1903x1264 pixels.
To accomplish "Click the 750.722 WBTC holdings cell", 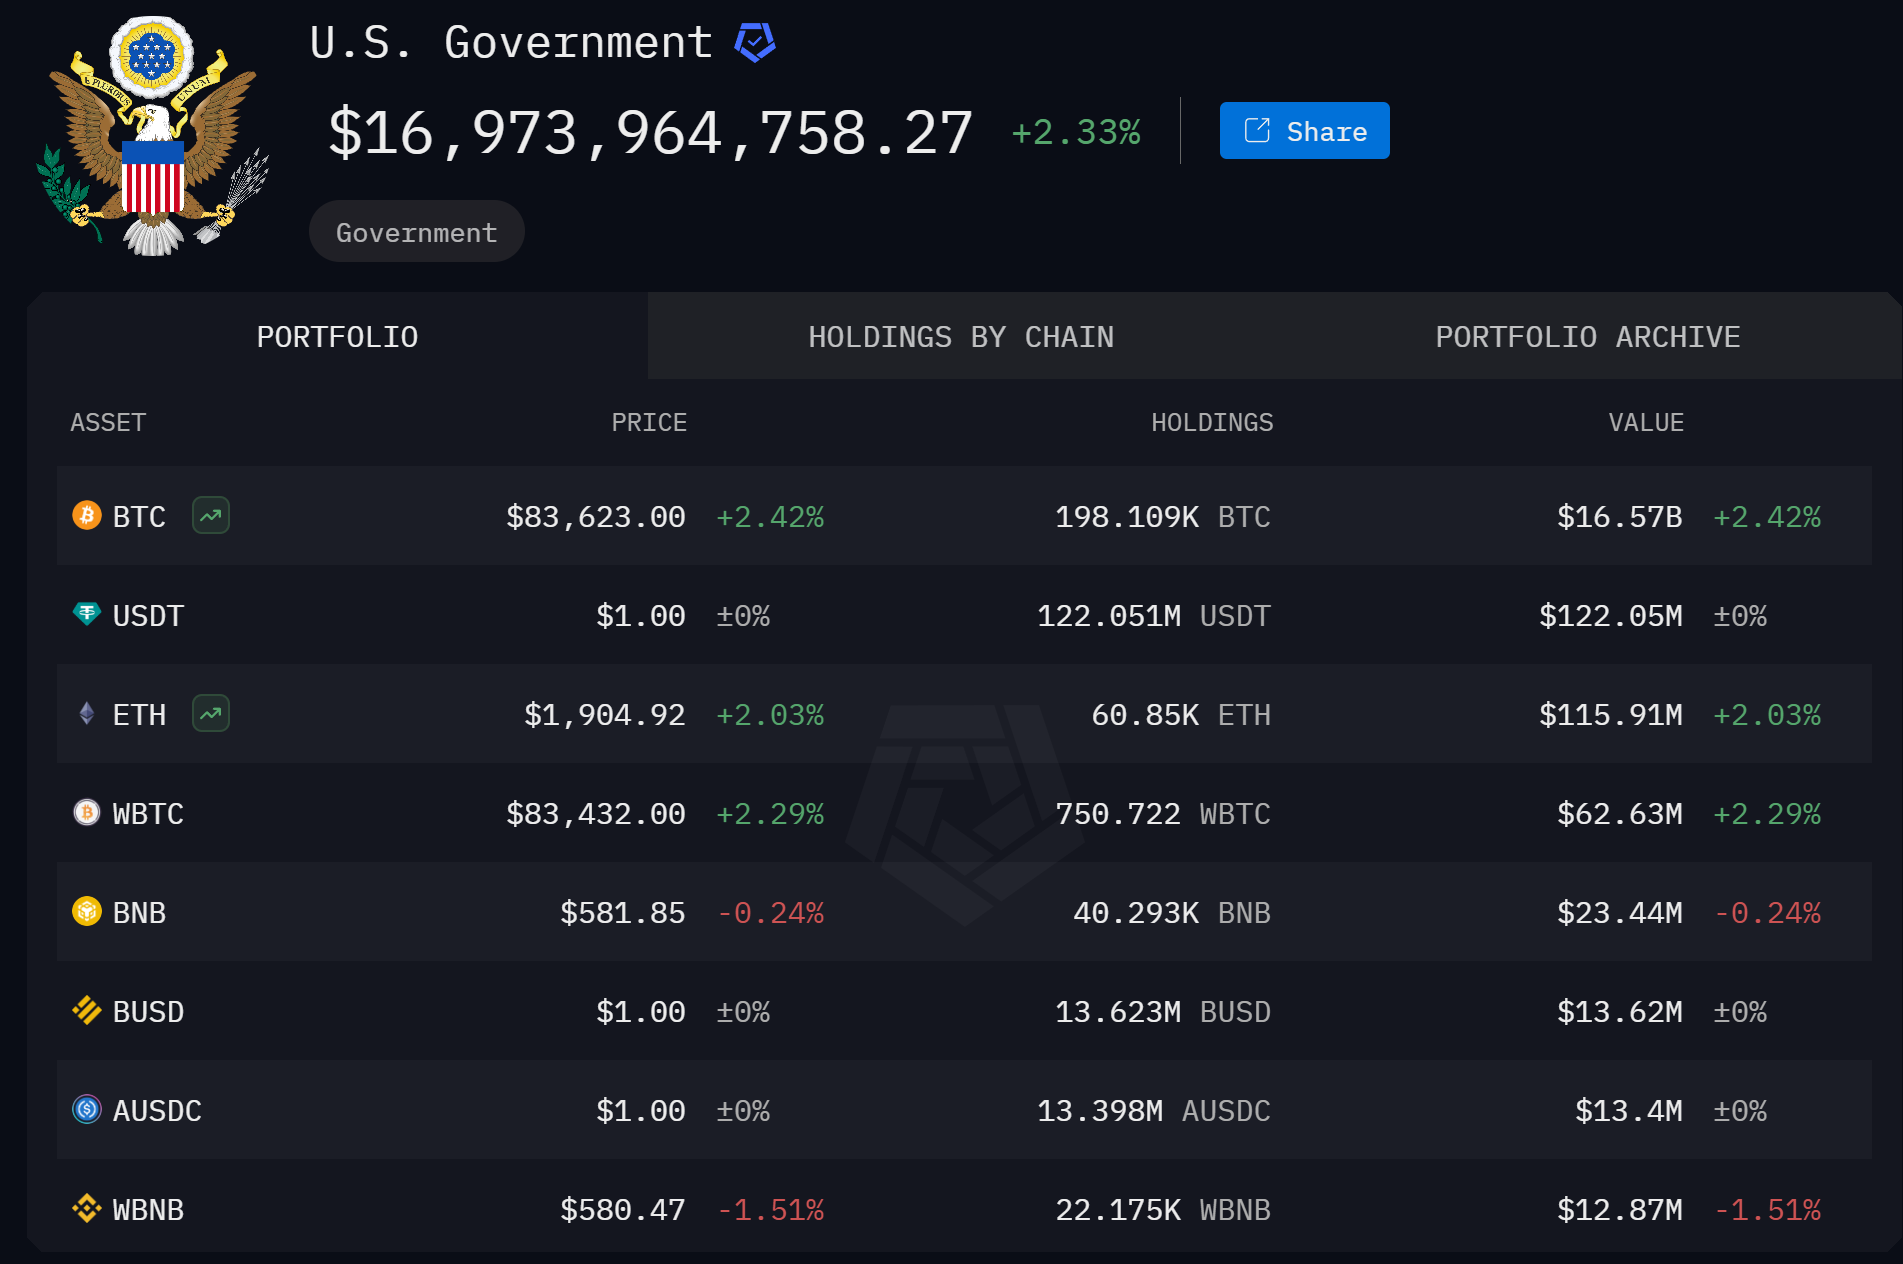I will coord(1163,814).
